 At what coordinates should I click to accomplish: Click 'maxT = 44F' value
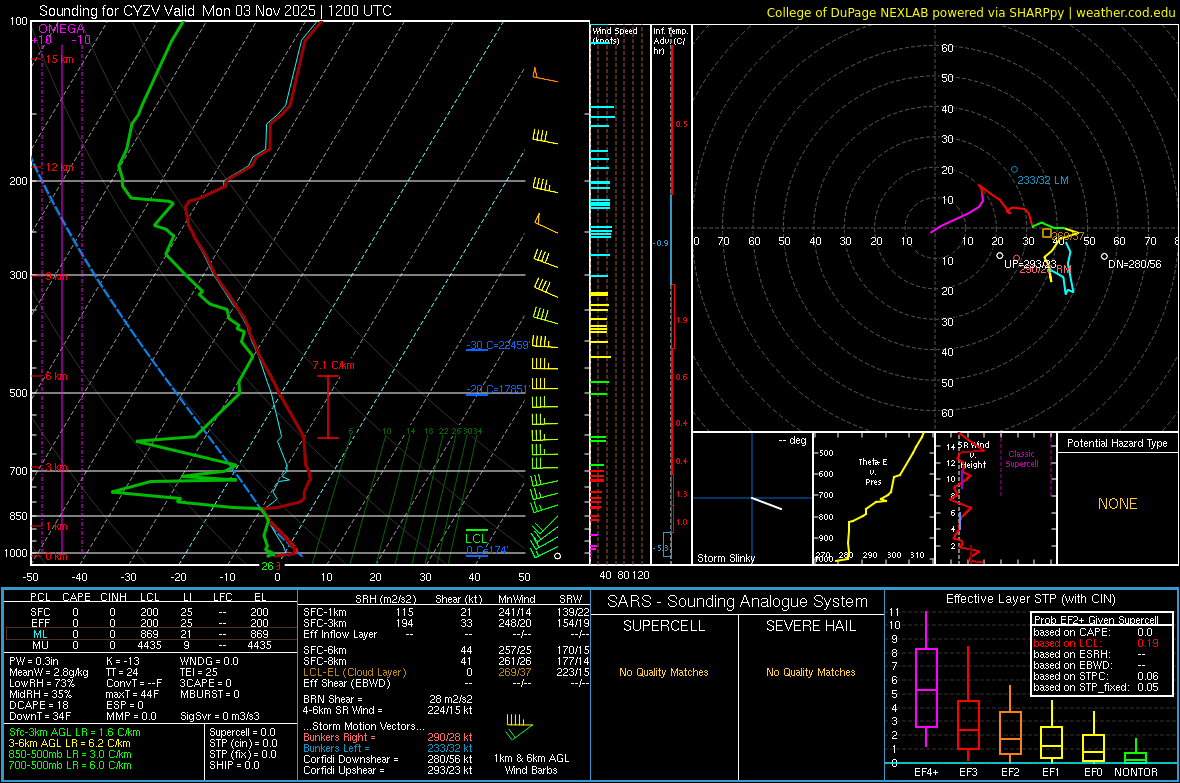132,694
